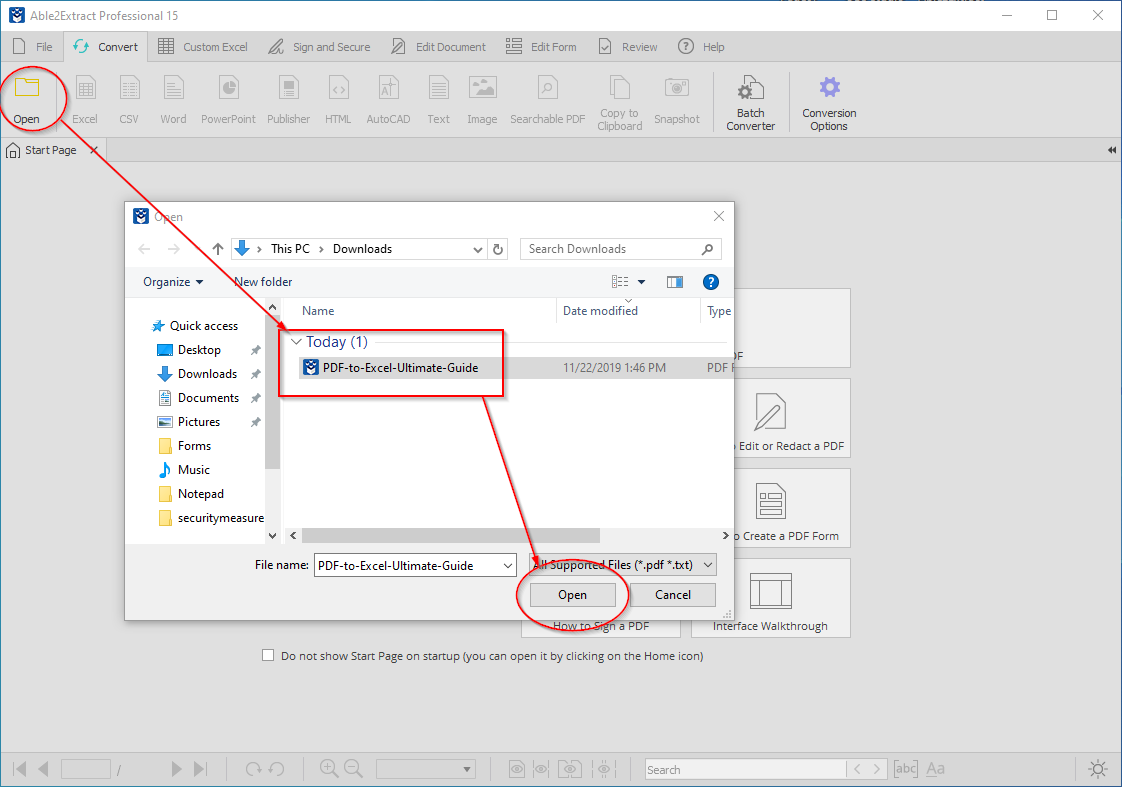This screenshot has width=1122, height=787.
Task: Check Do not show Start Page on startup
Action: click(268, 655)
